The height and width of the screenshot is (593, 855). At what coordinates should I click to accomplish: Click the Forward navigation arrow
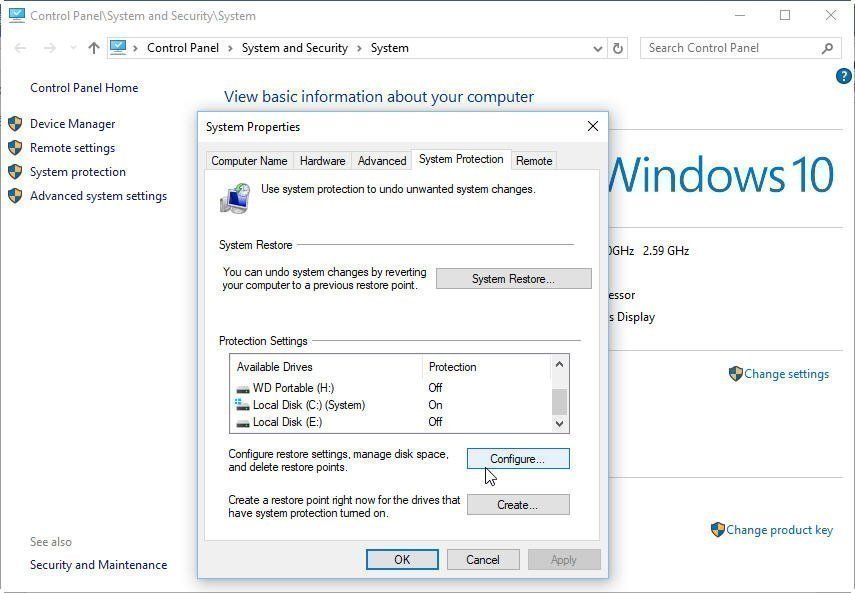click(x=50, y=48)
